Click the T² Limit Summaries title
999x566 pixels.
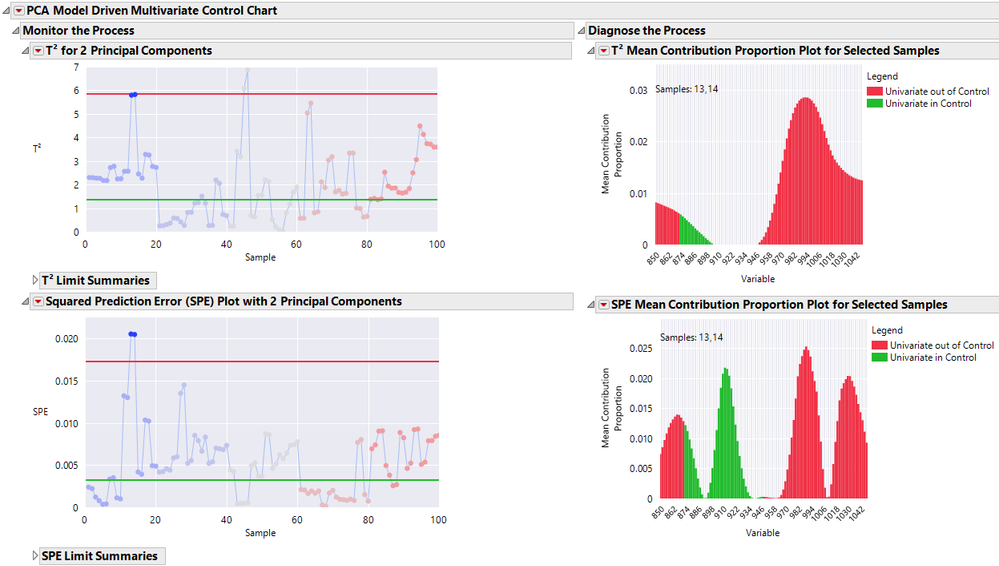(x=96, y=280)
